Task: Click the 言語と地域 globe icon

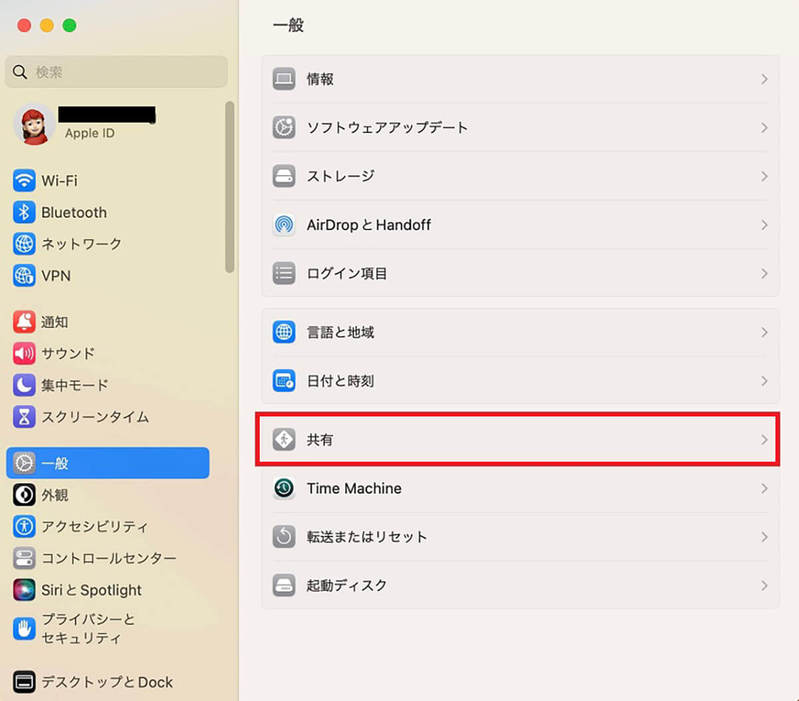Action: coord(284,332)
